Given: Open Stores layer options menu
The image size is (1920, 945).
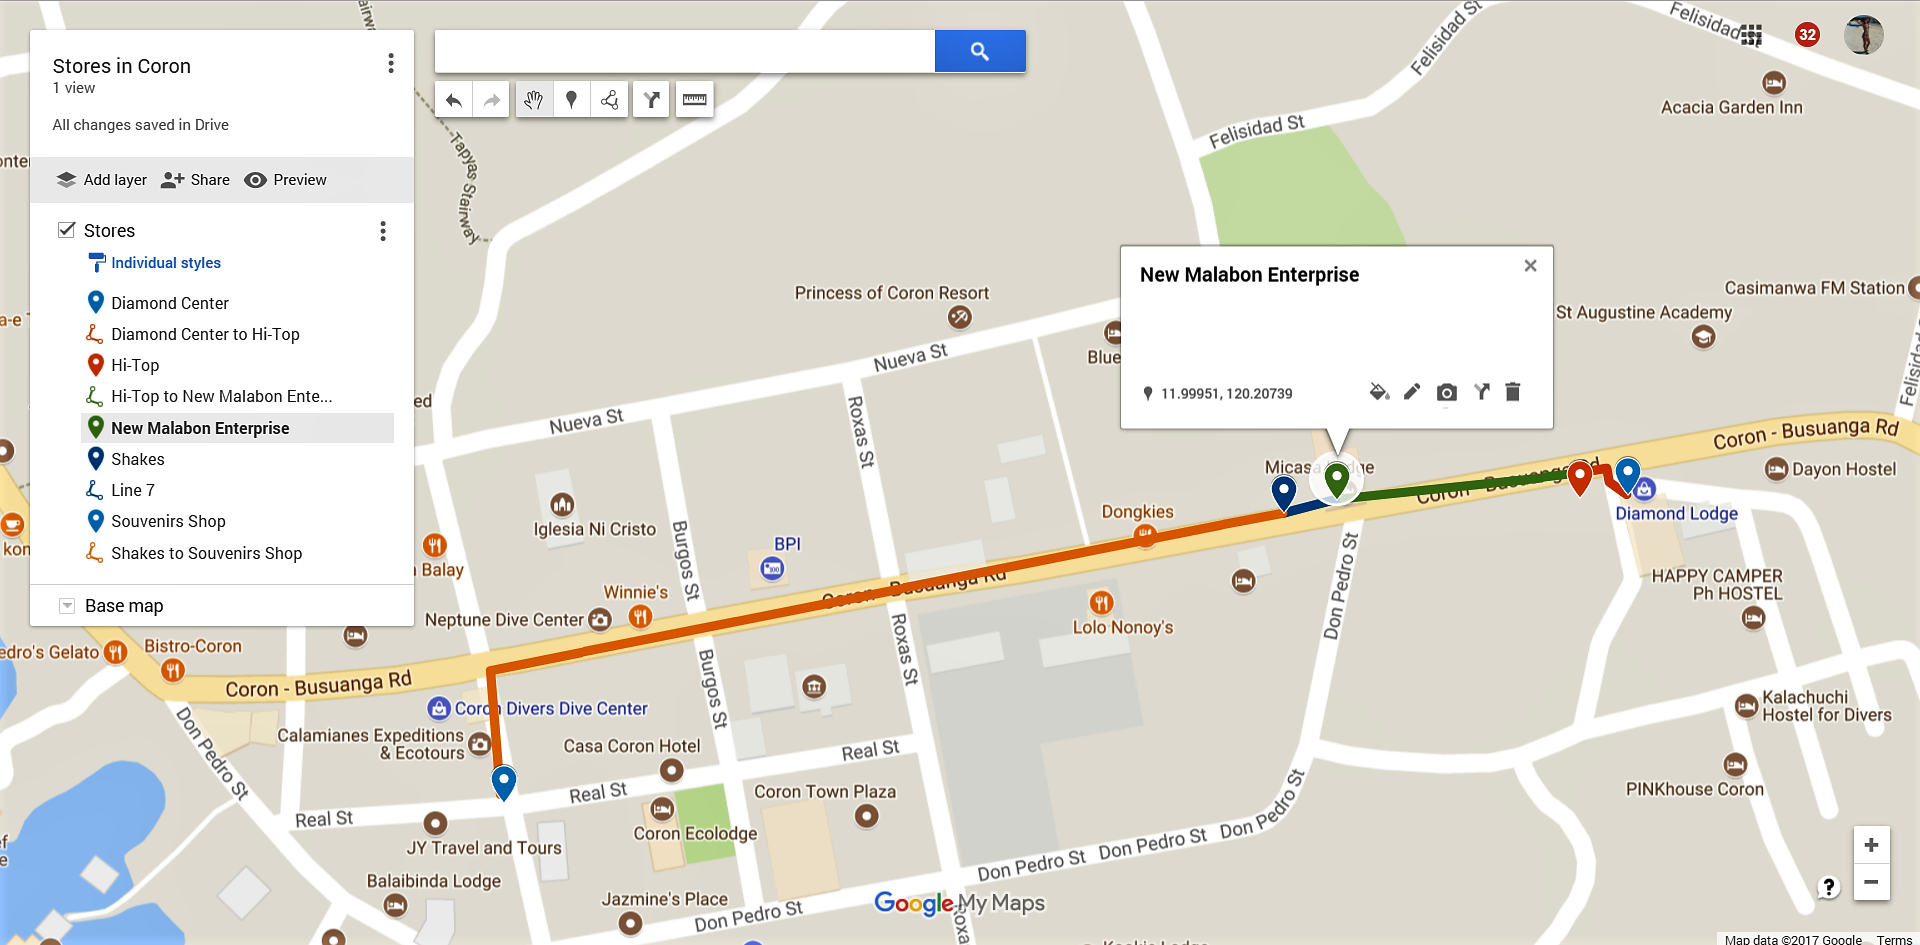Looking at the screenshot, I should (x=383, y=231).
